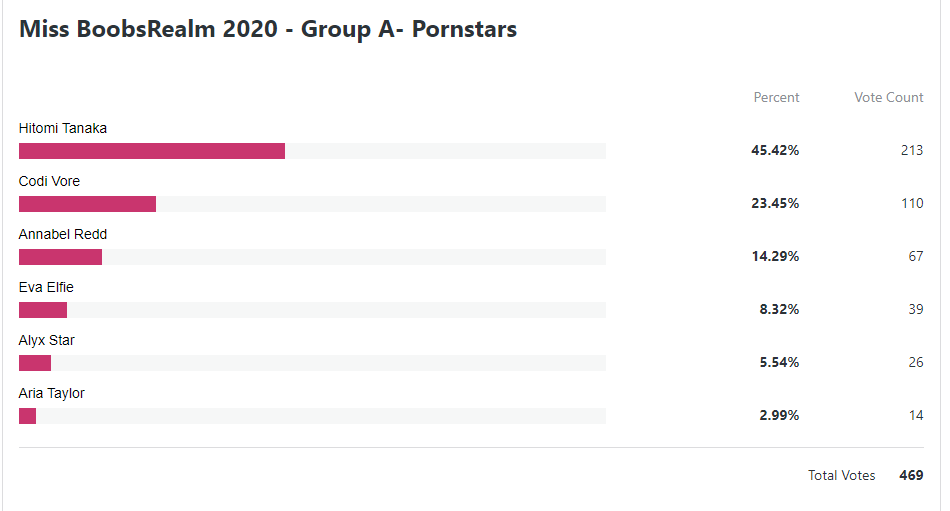Click the Hitomi Tanaka result bar
950x511 pixels.
click(312, 151)
